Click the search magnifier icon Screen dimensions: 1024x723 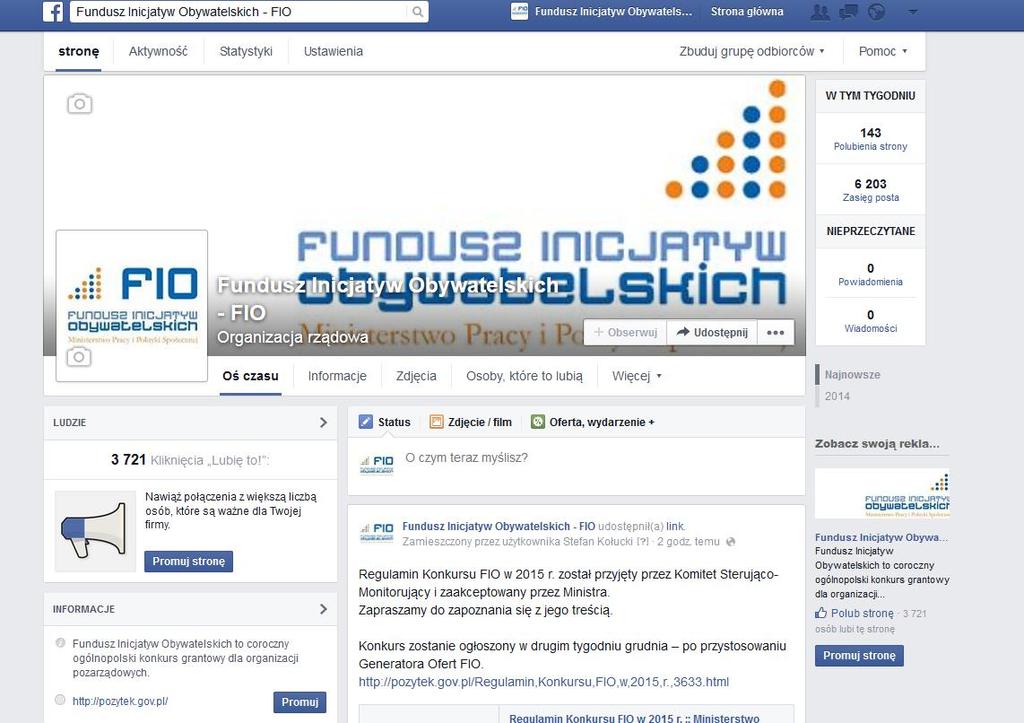click(x=417, y=12)
